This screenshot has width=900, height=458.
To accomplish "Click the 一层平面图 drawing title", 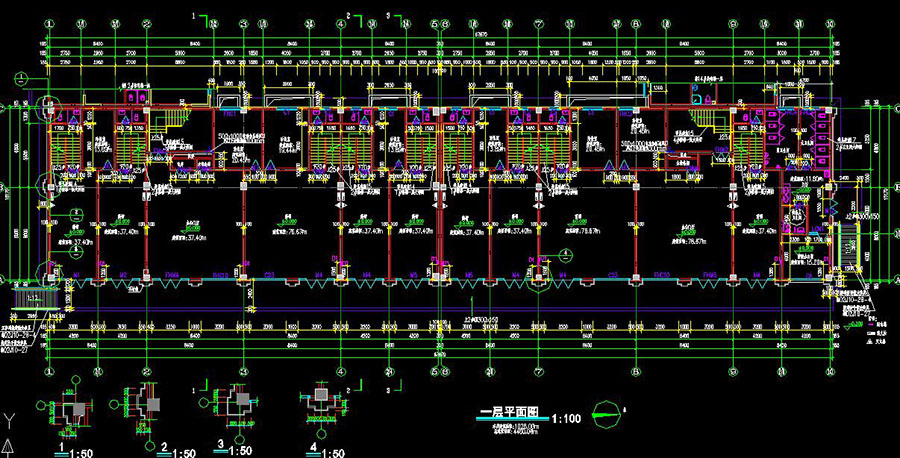I will [x=510, y=412].
